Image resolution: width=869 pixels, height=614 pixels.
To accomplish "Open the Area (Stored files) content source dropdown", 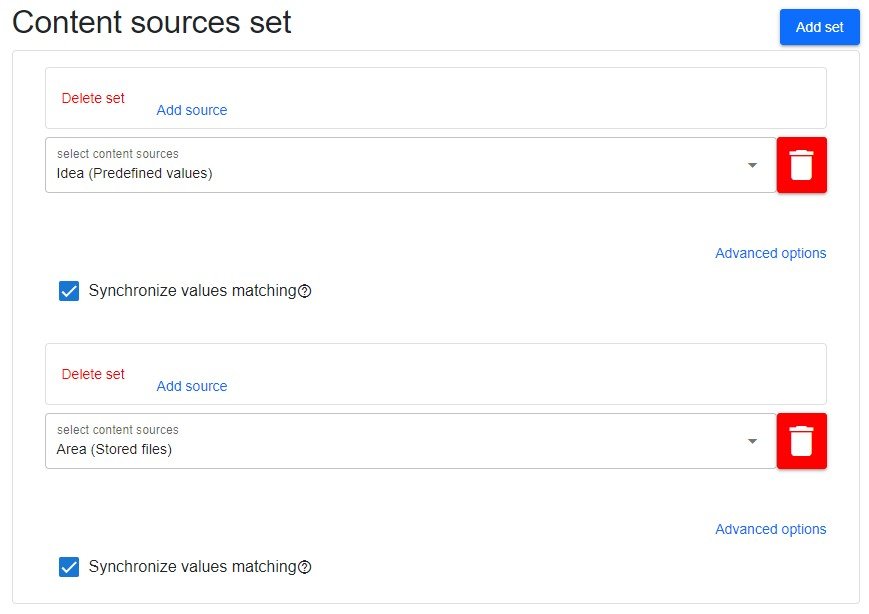I will pyautogui.click(x=411, y=441).
